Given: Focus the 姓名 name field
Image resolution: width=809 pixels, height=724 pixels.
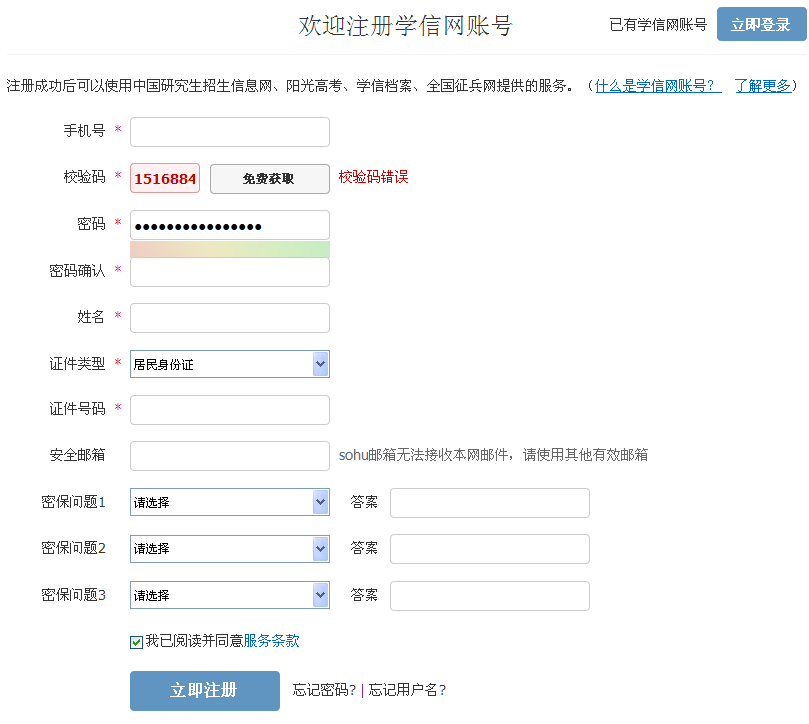Looking at the screenshot, I should (230, 318).
